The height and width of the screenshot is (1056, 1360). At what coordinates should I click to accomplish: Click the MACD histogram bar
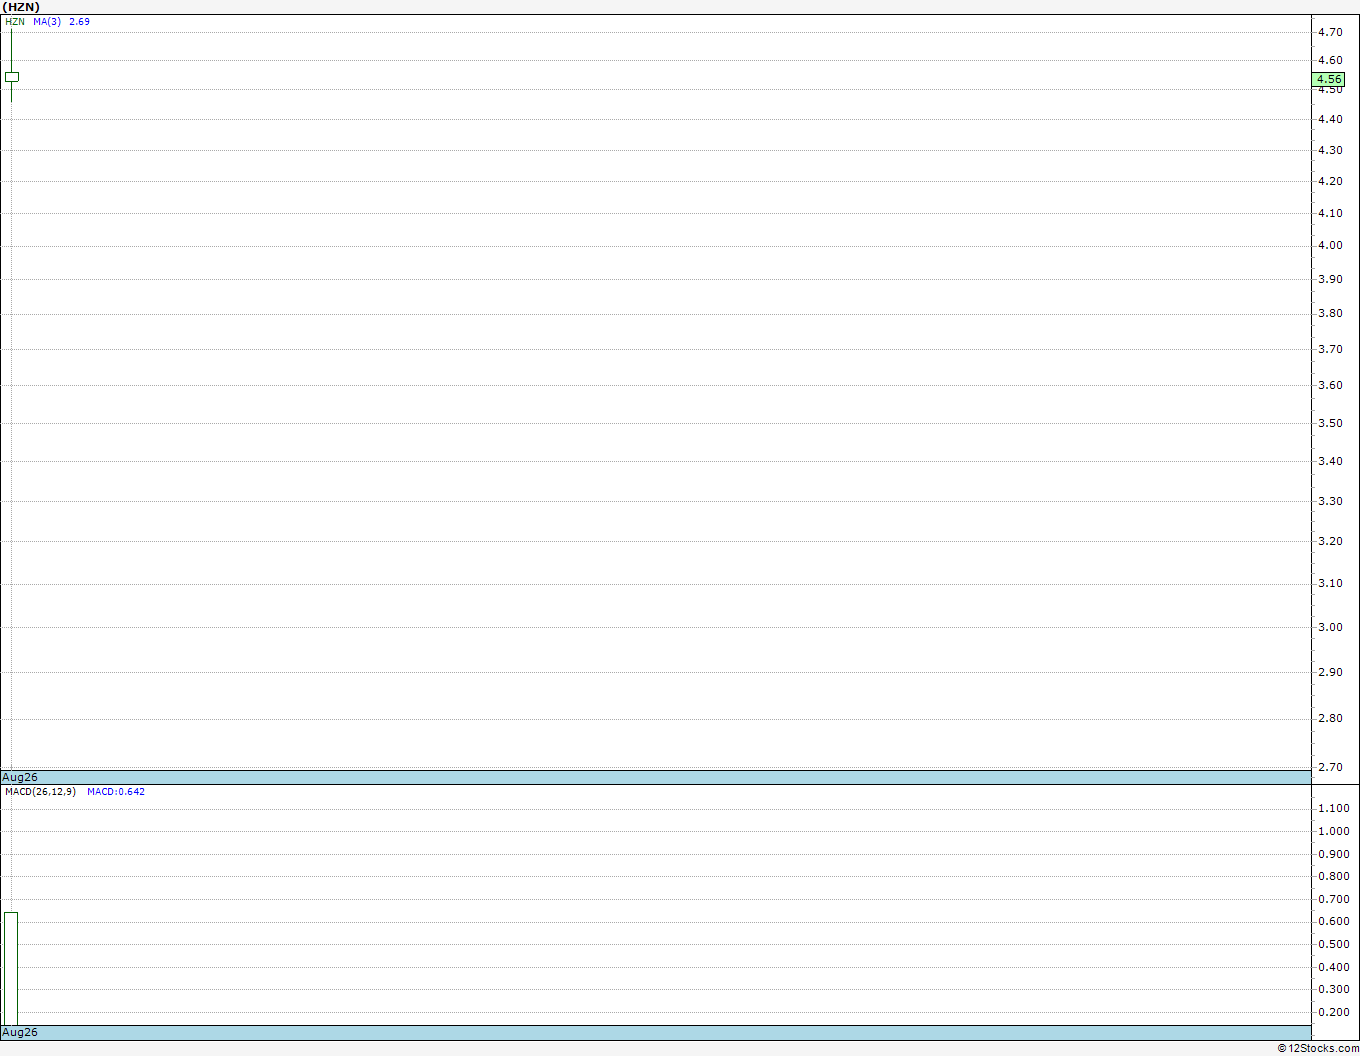[11, 968]
